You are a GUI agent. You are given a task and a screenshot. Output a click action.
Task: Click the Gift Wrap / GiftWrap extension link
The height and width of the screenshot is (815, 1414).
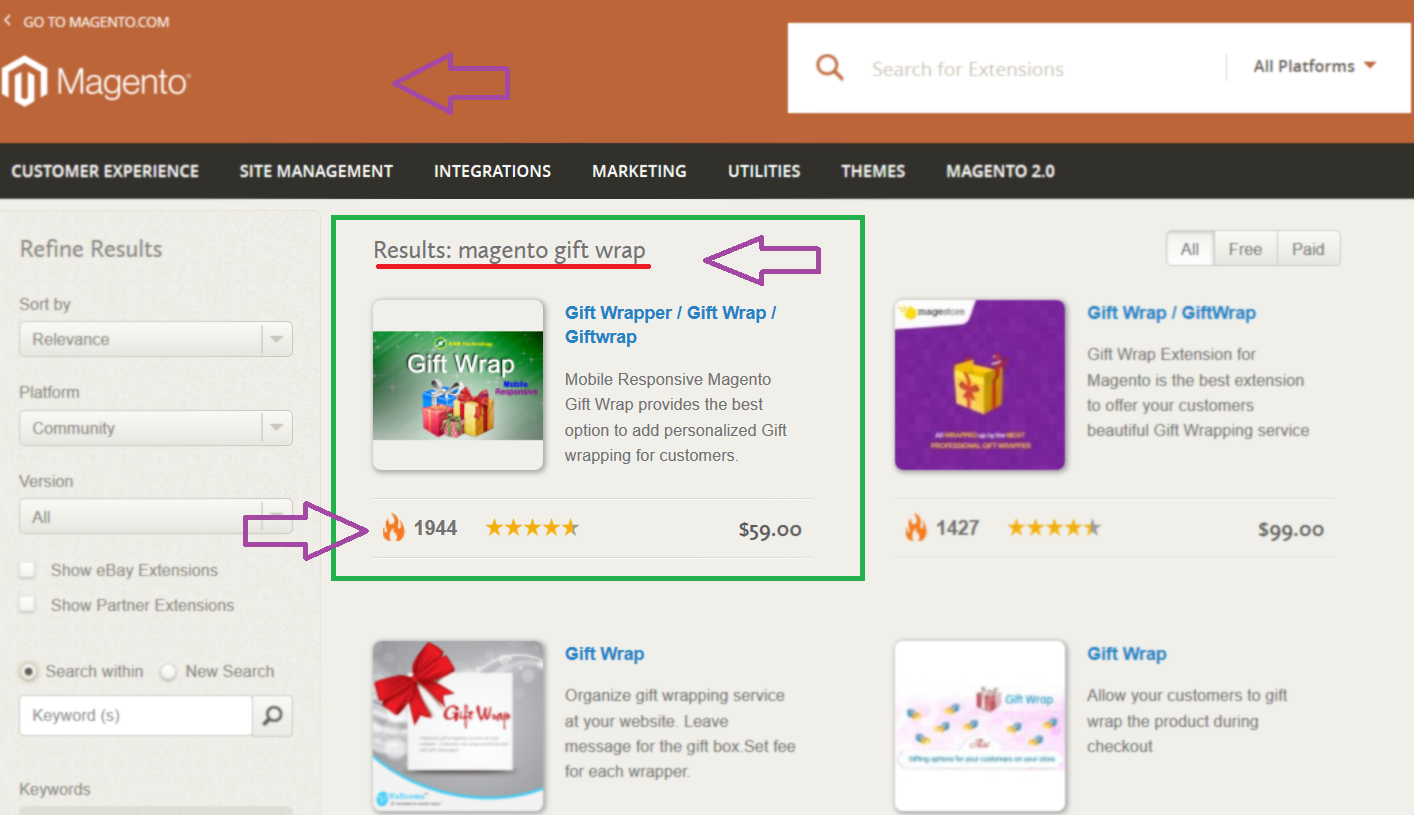coord(1170,312)
